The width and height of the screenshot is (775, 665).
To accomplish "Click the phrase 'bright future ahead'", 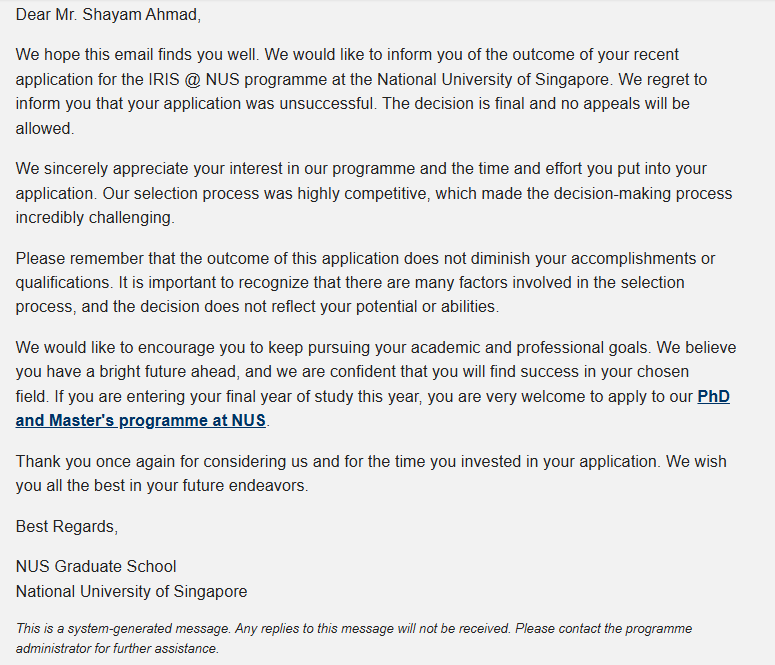I will (x=170, y=372).
